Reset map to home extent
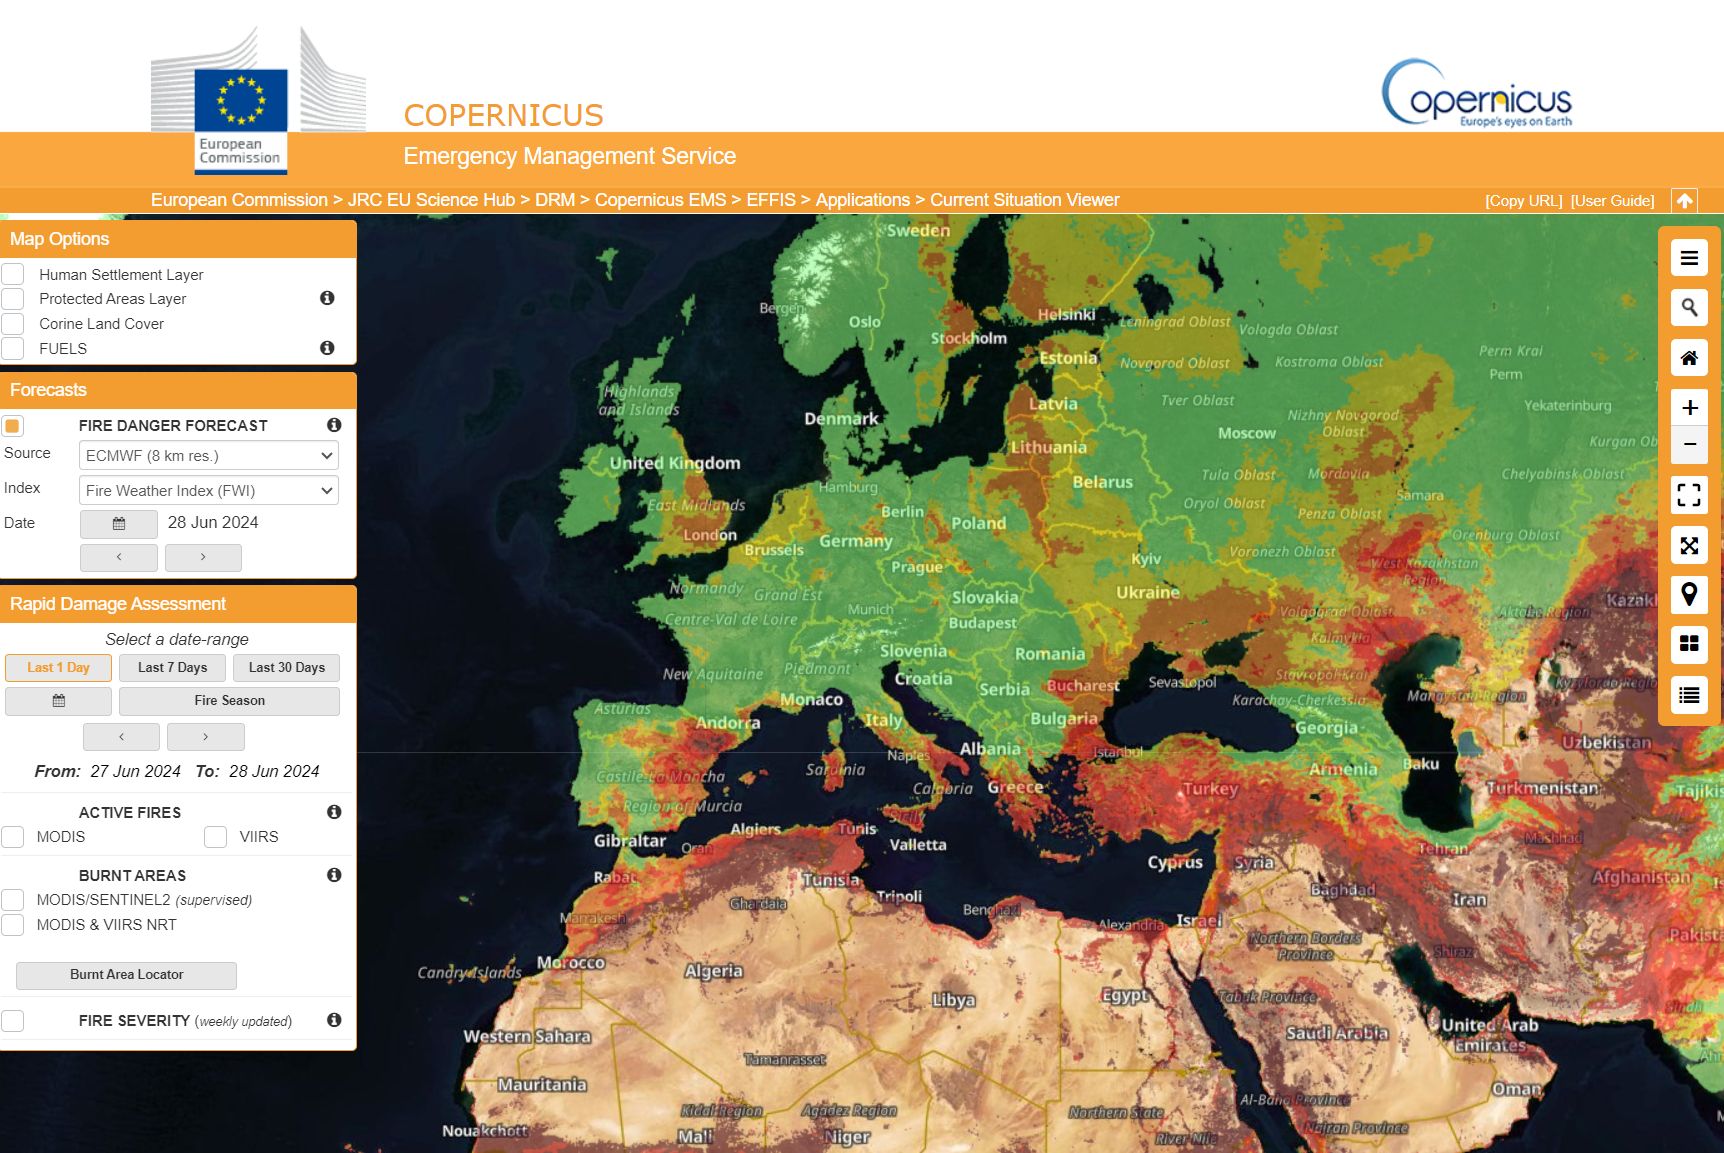 click(1689, 358)
